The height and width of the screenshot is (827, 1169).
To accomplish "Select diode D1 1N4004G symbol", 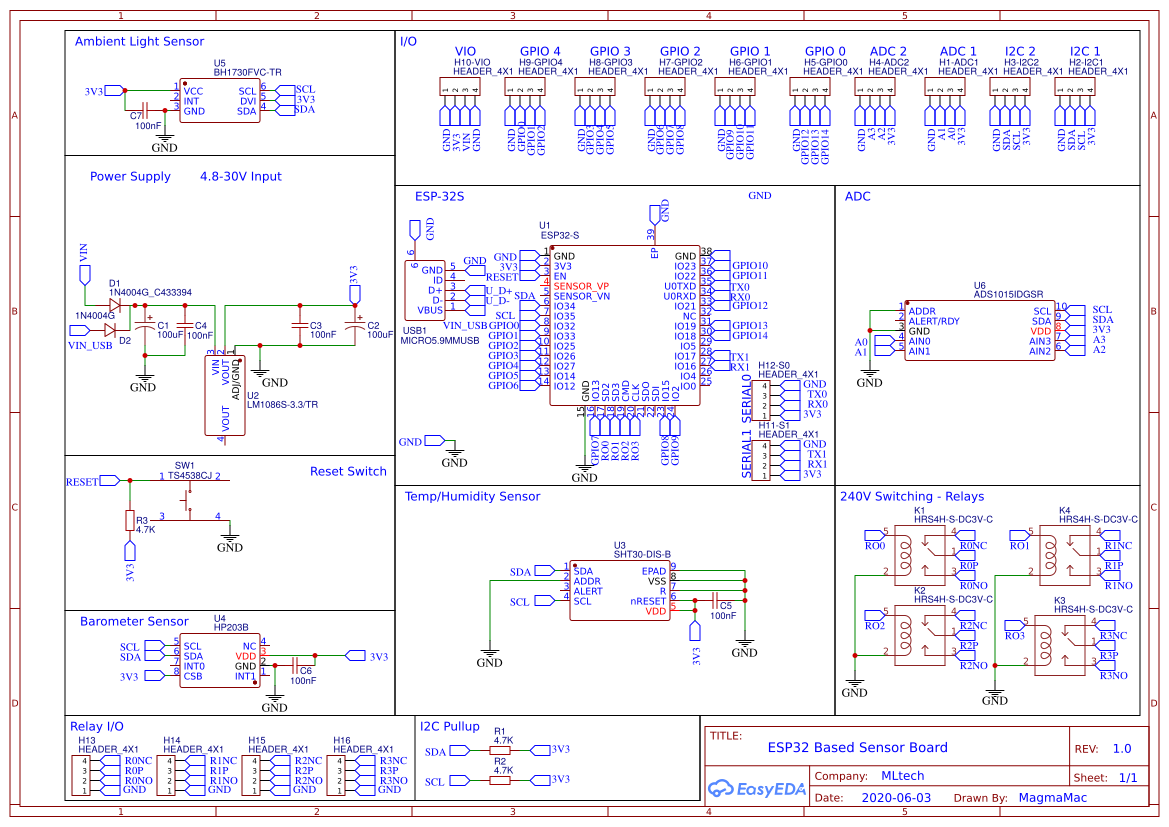I will (x=115, y=305).
